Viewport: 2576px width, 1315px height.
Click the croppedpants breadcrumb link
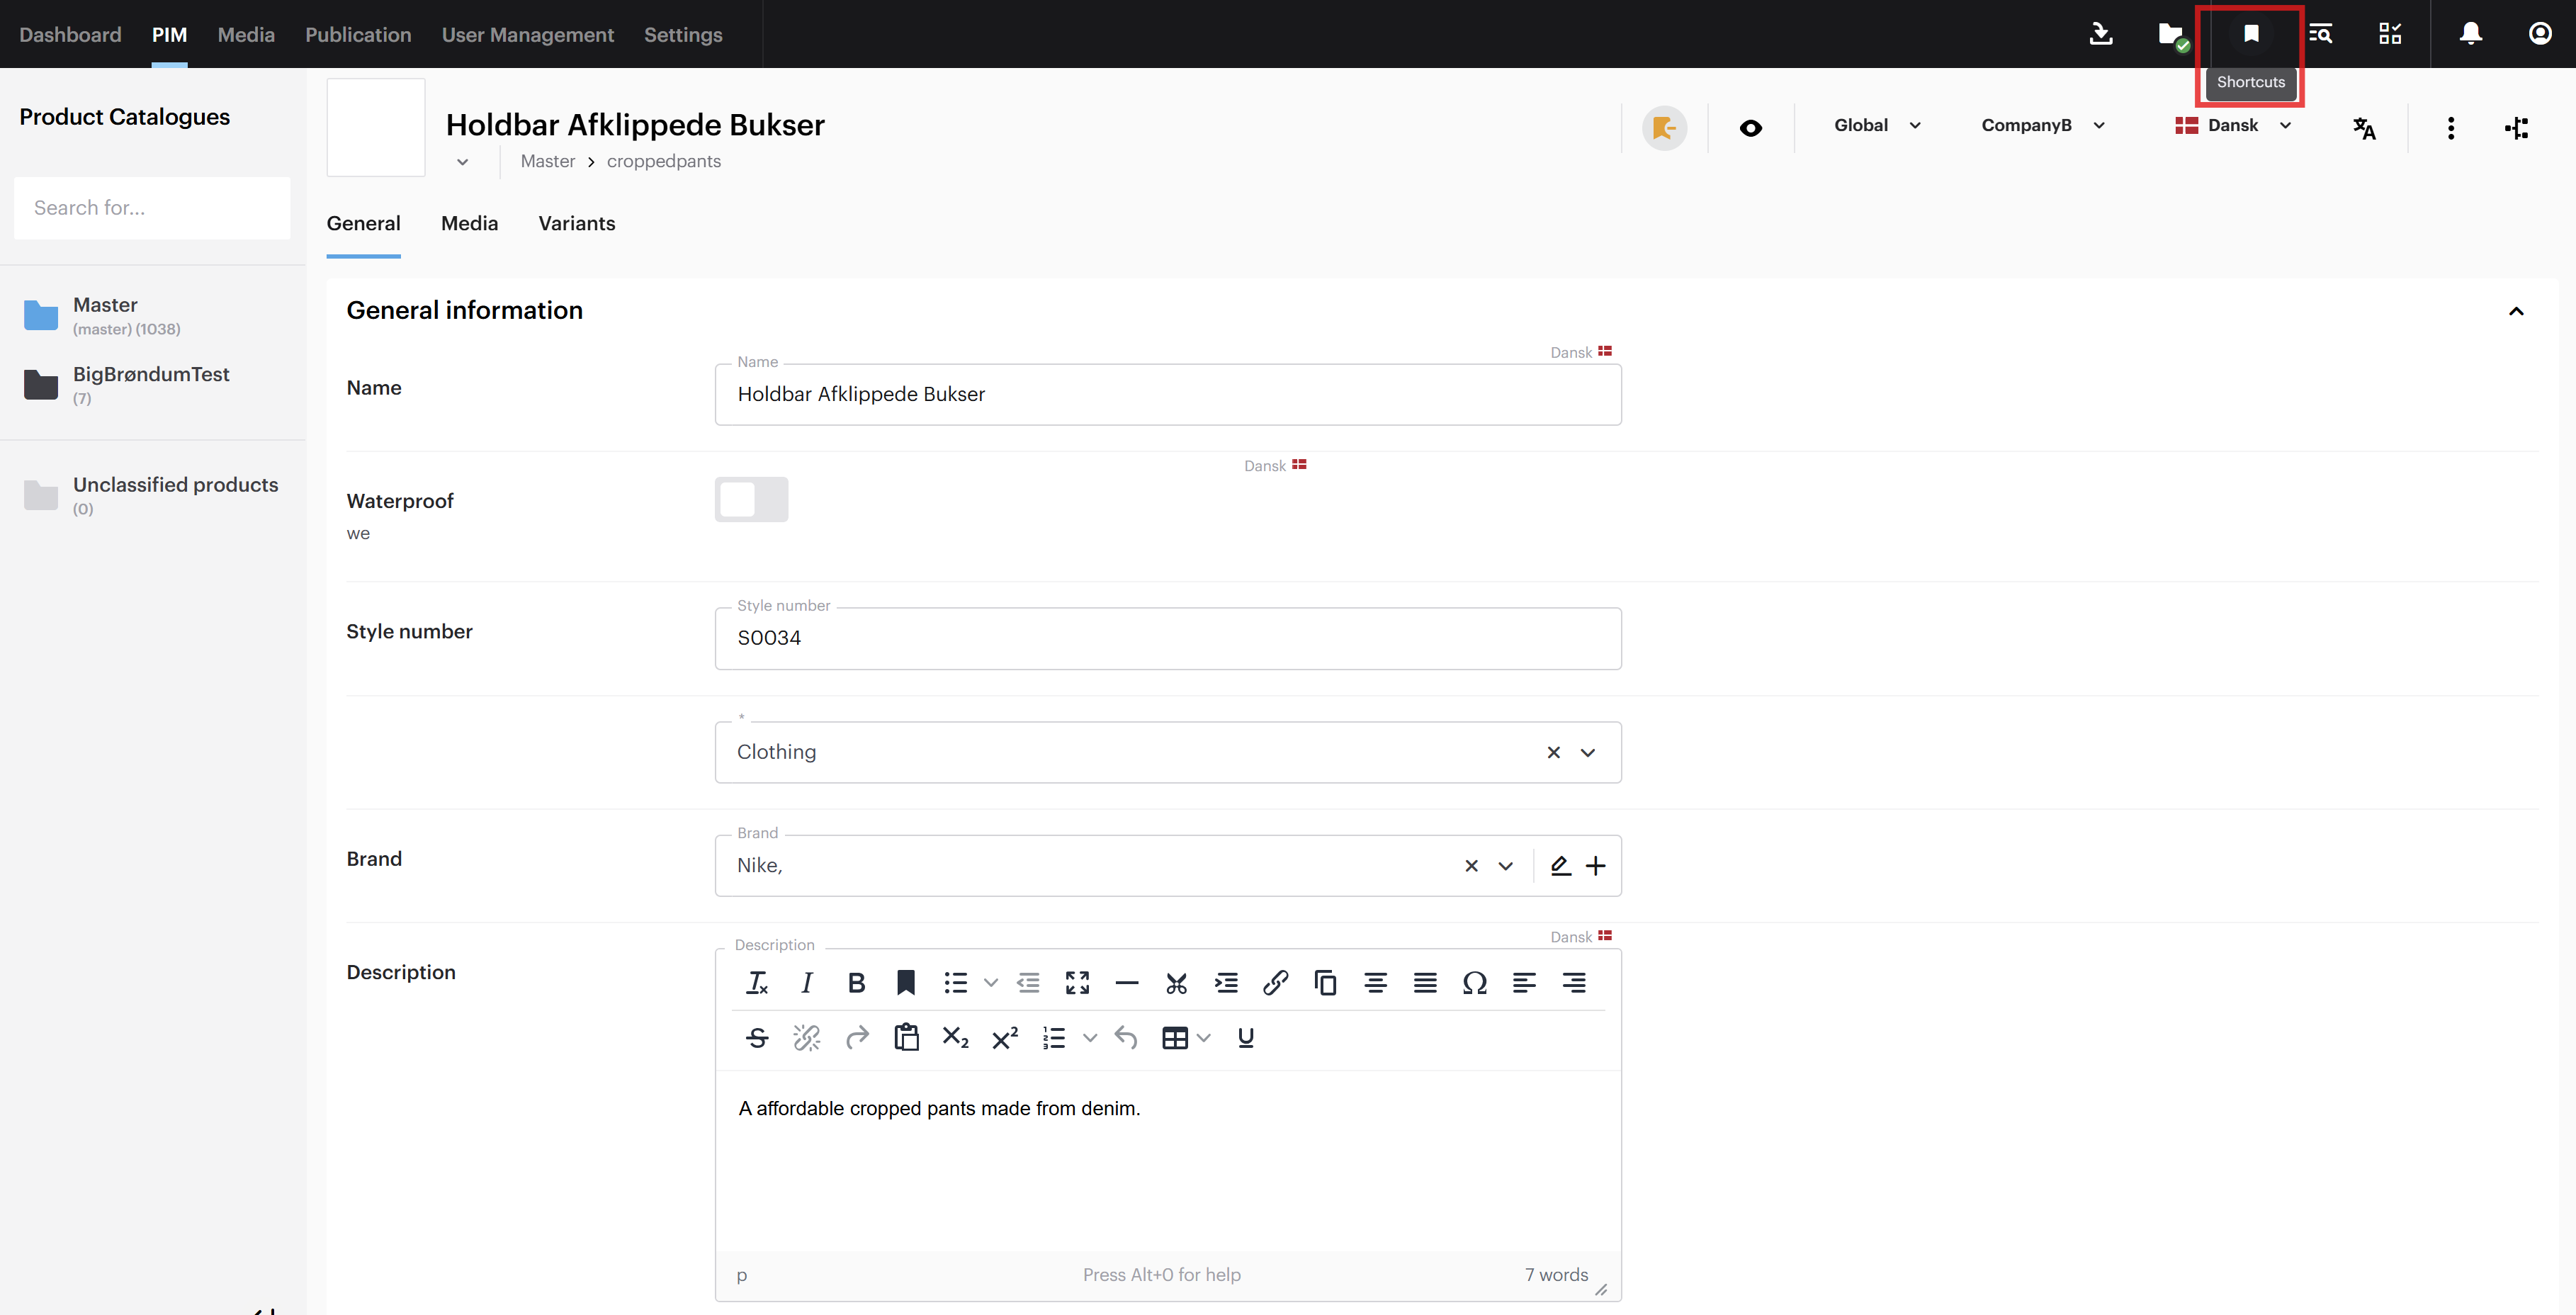(x=663, y=162)
